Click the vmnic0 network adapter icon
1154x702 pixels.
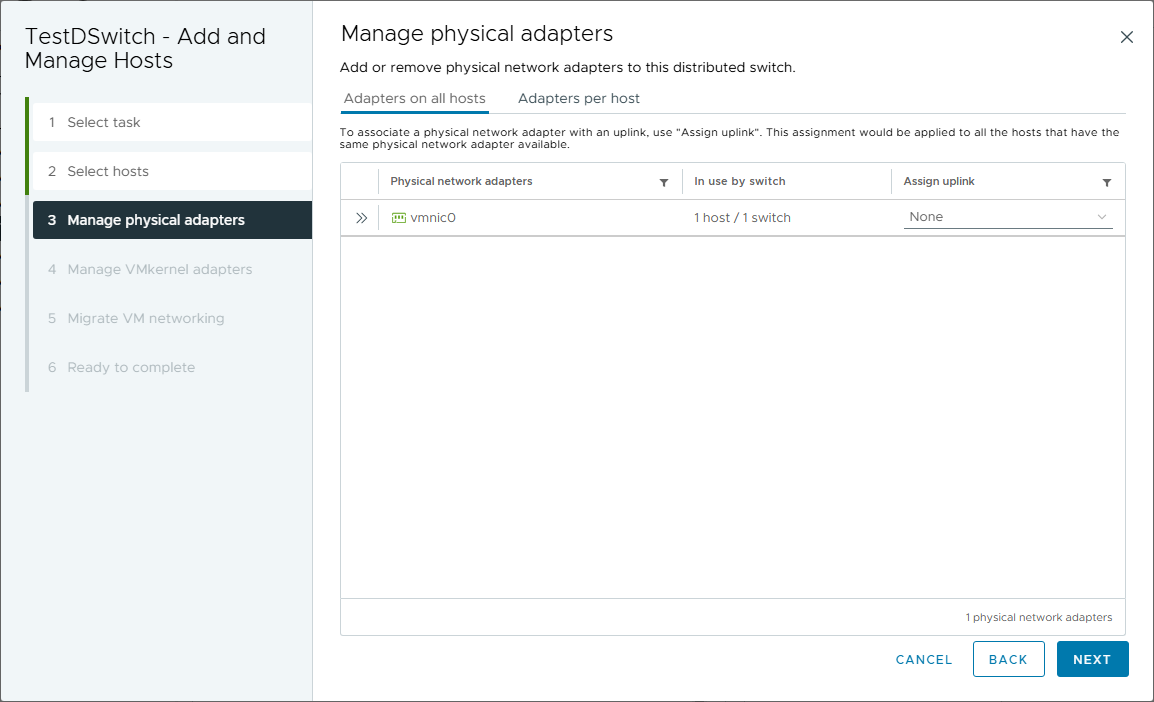click(399, 218)
